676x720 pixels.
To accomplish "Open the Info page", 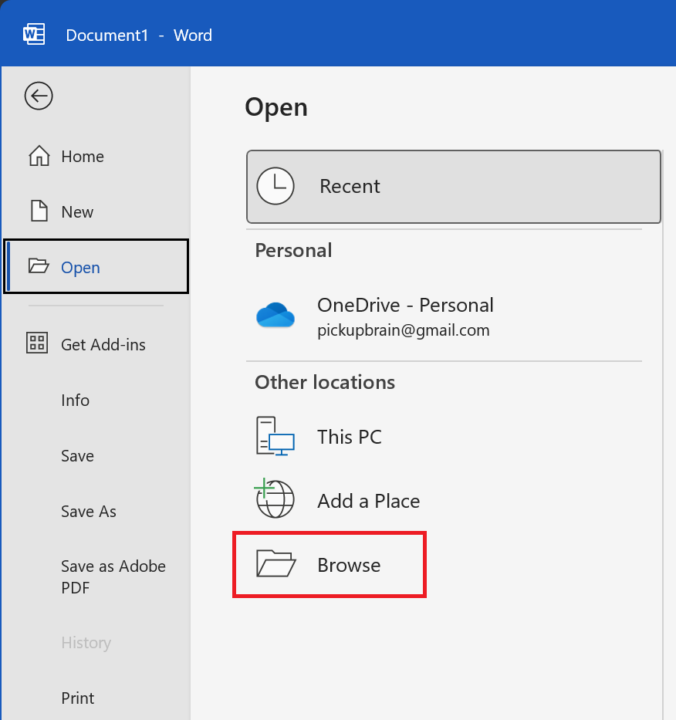I will pyautogui.click(x=96, y=400).
